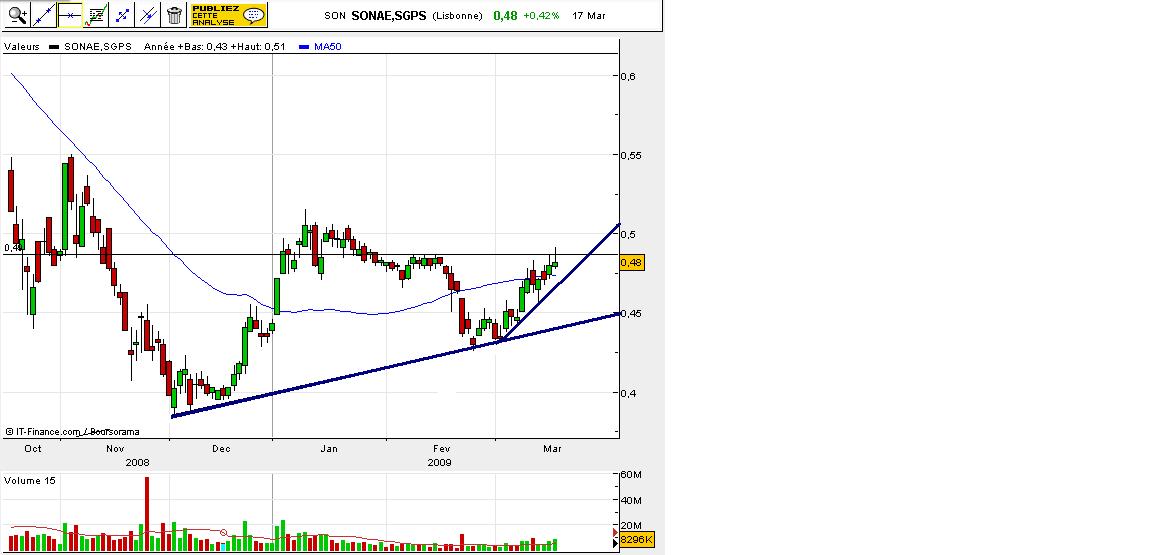The width and height of the screenshot is (1169, 555).
Task: Click the 8296K volume tag
Action: point(637,539)
